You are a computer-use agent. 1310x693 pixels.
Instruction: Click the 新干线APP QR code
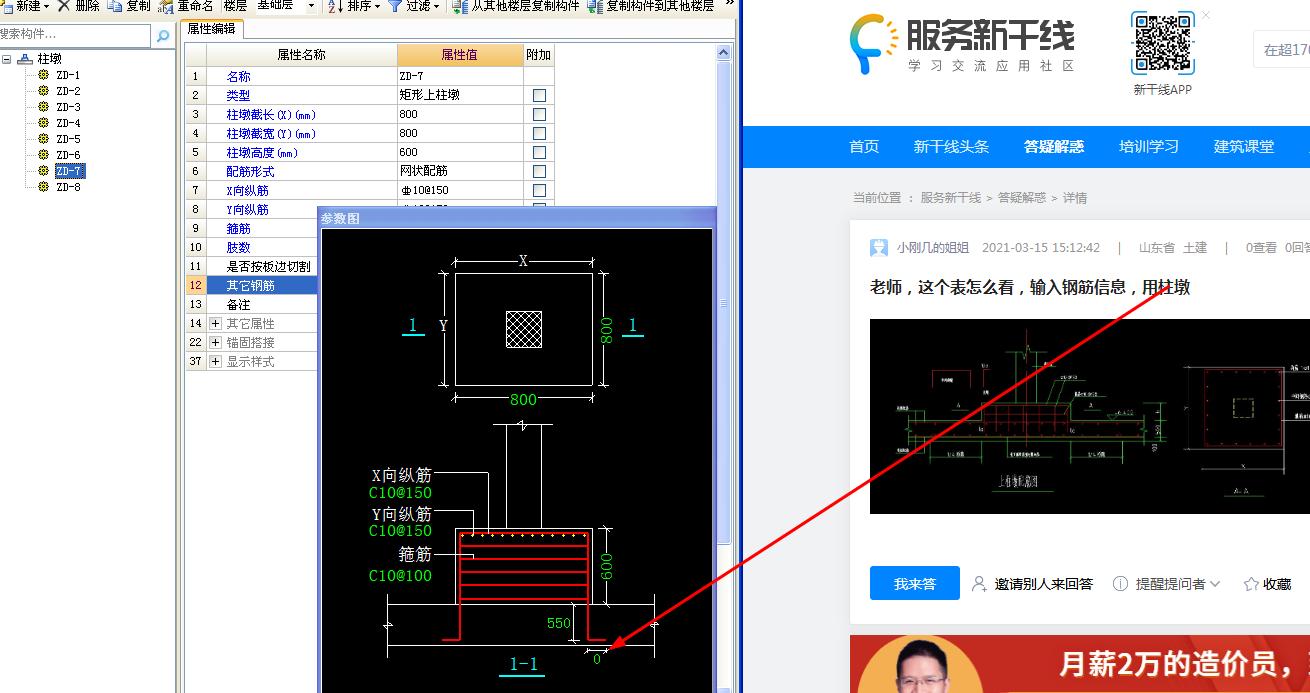pos(1163,44)
